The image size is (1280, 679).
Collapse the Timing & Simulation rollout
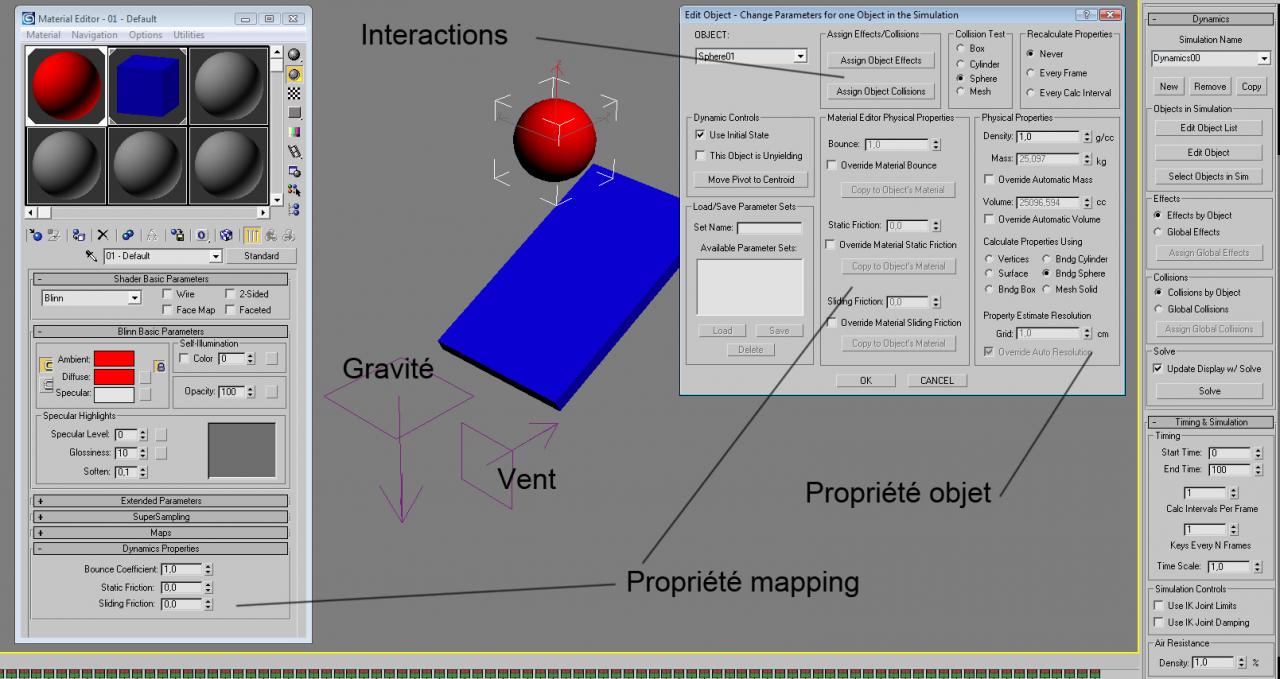(x=1211, y=422)
